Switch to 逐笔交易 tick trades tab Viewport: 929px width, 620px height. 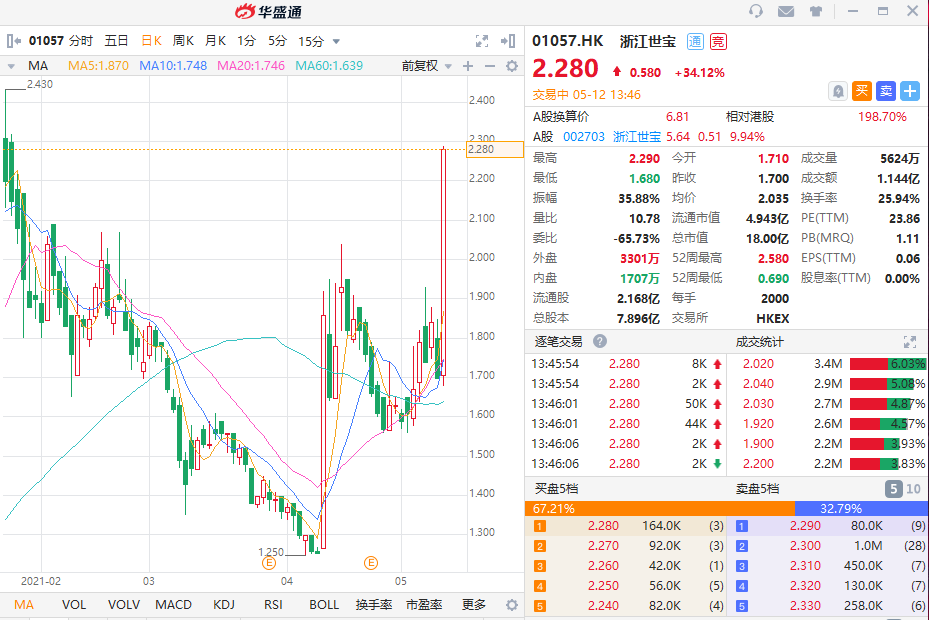tap(558, 341)
